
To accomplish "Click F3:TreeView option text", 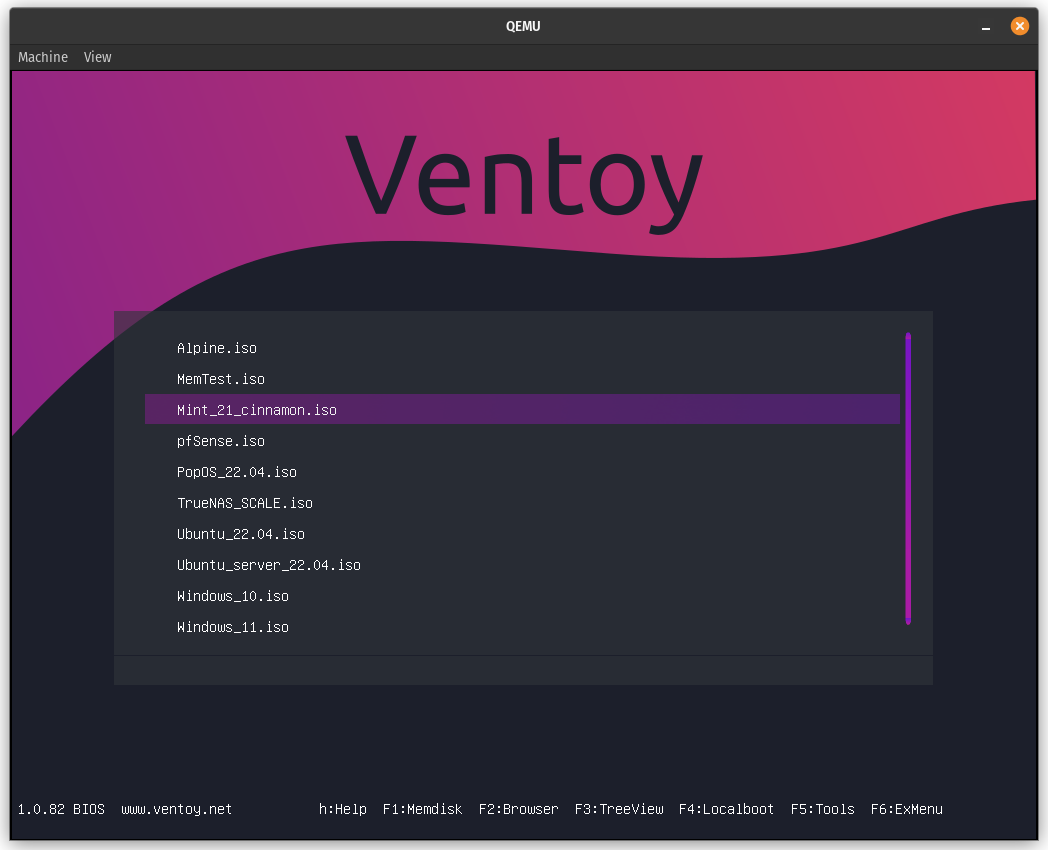I will [x=619, y=809].
